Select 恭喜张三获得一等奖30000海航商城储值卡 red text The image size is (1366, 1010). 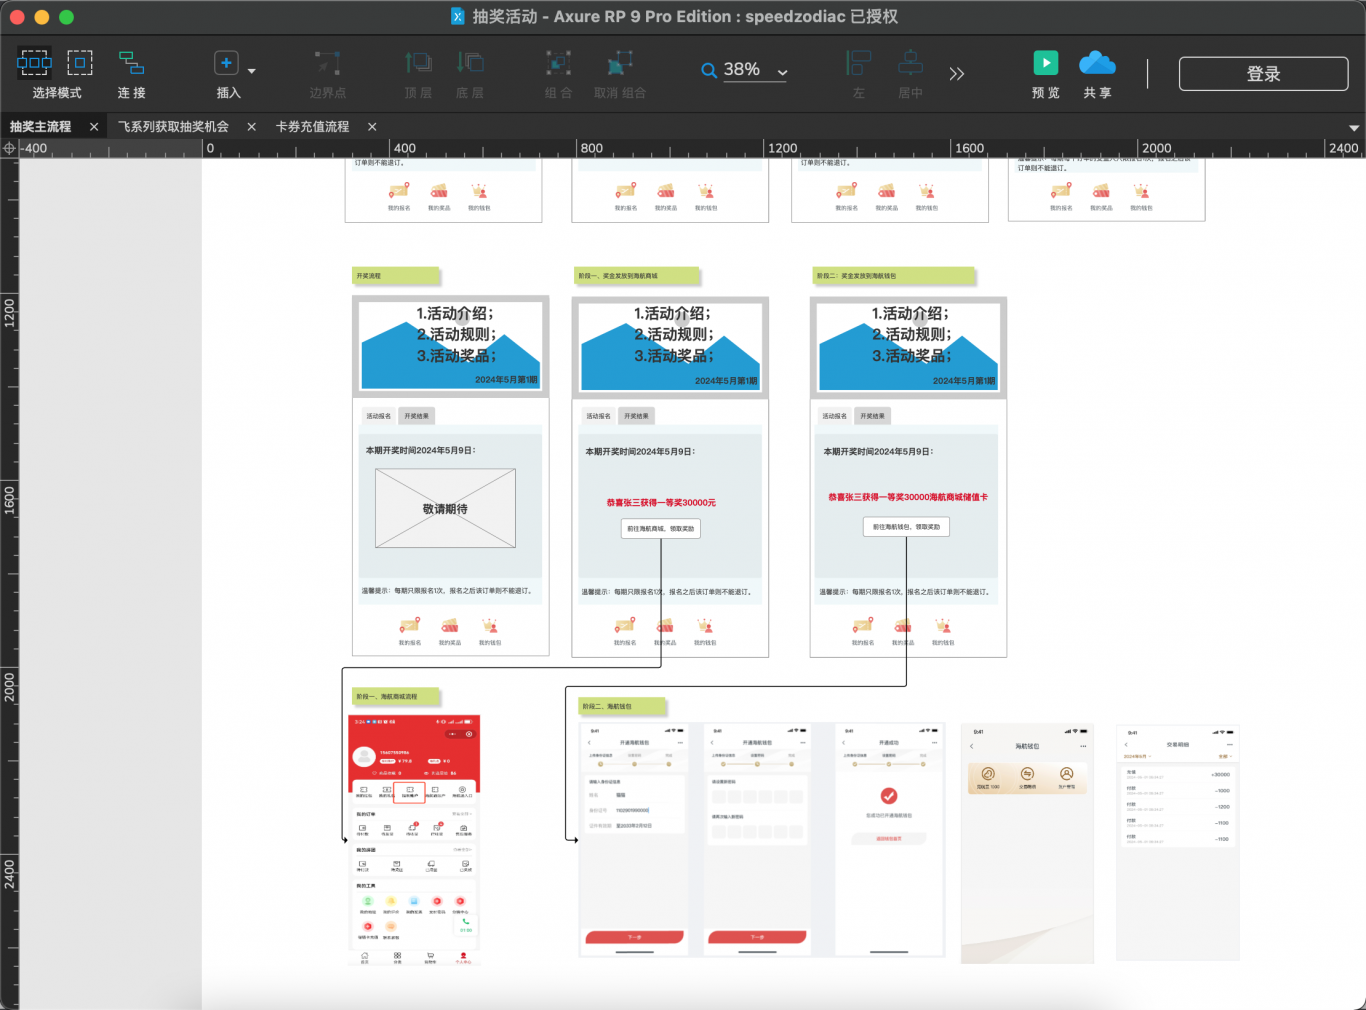tap(907, 497)
